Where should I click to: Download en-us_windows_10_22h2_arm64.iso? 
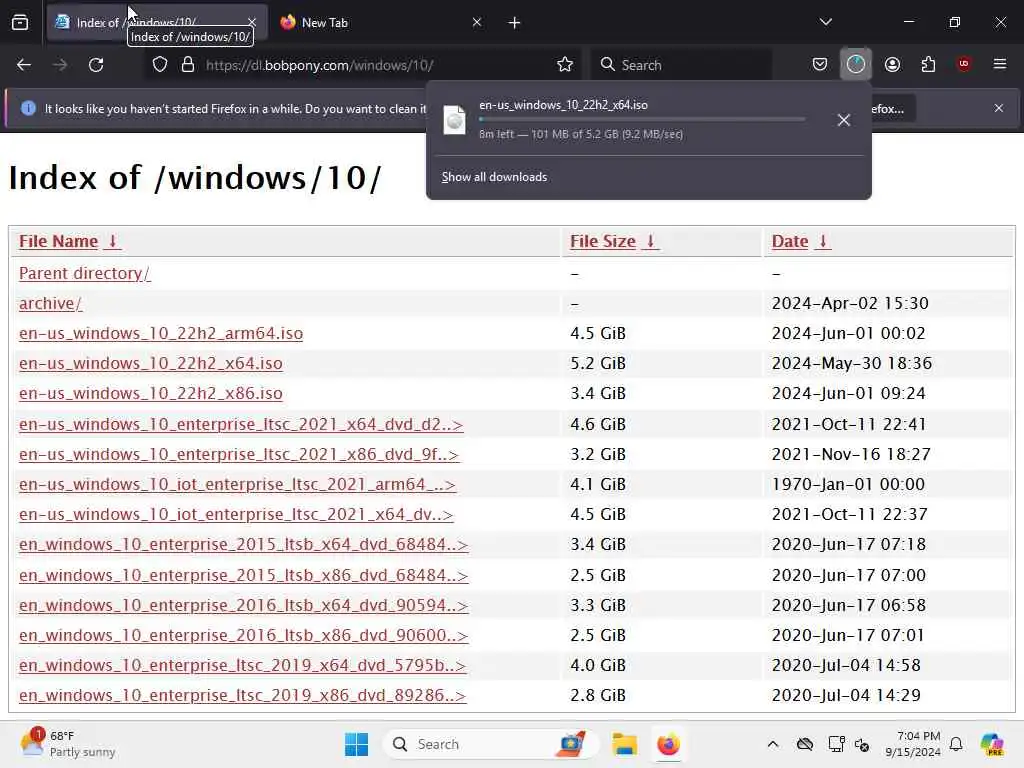[x=161, y=333]
